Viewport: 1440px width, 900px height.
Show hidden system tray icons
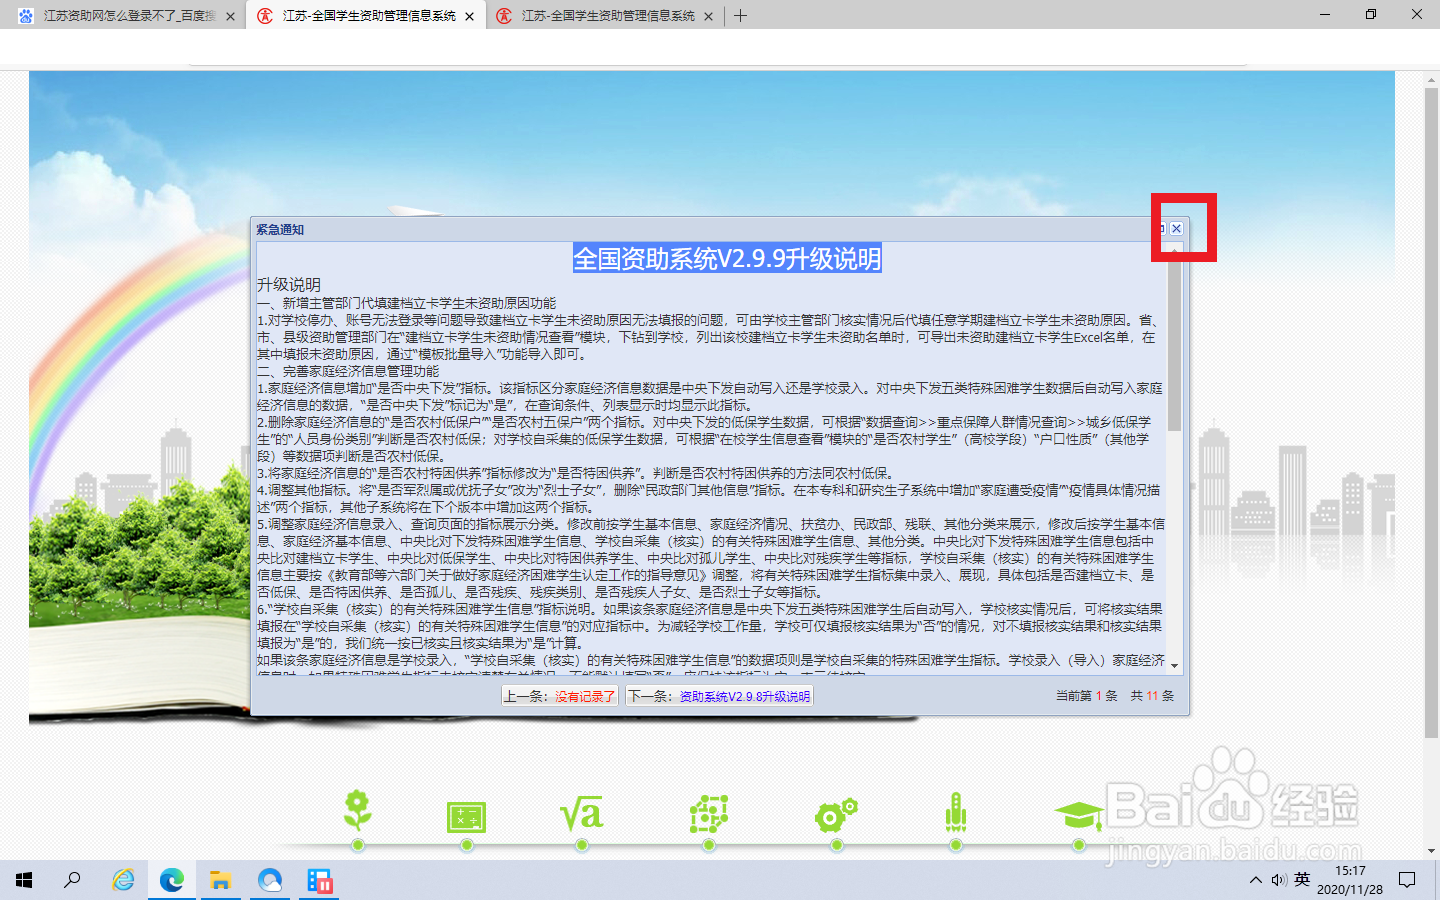1255,880
